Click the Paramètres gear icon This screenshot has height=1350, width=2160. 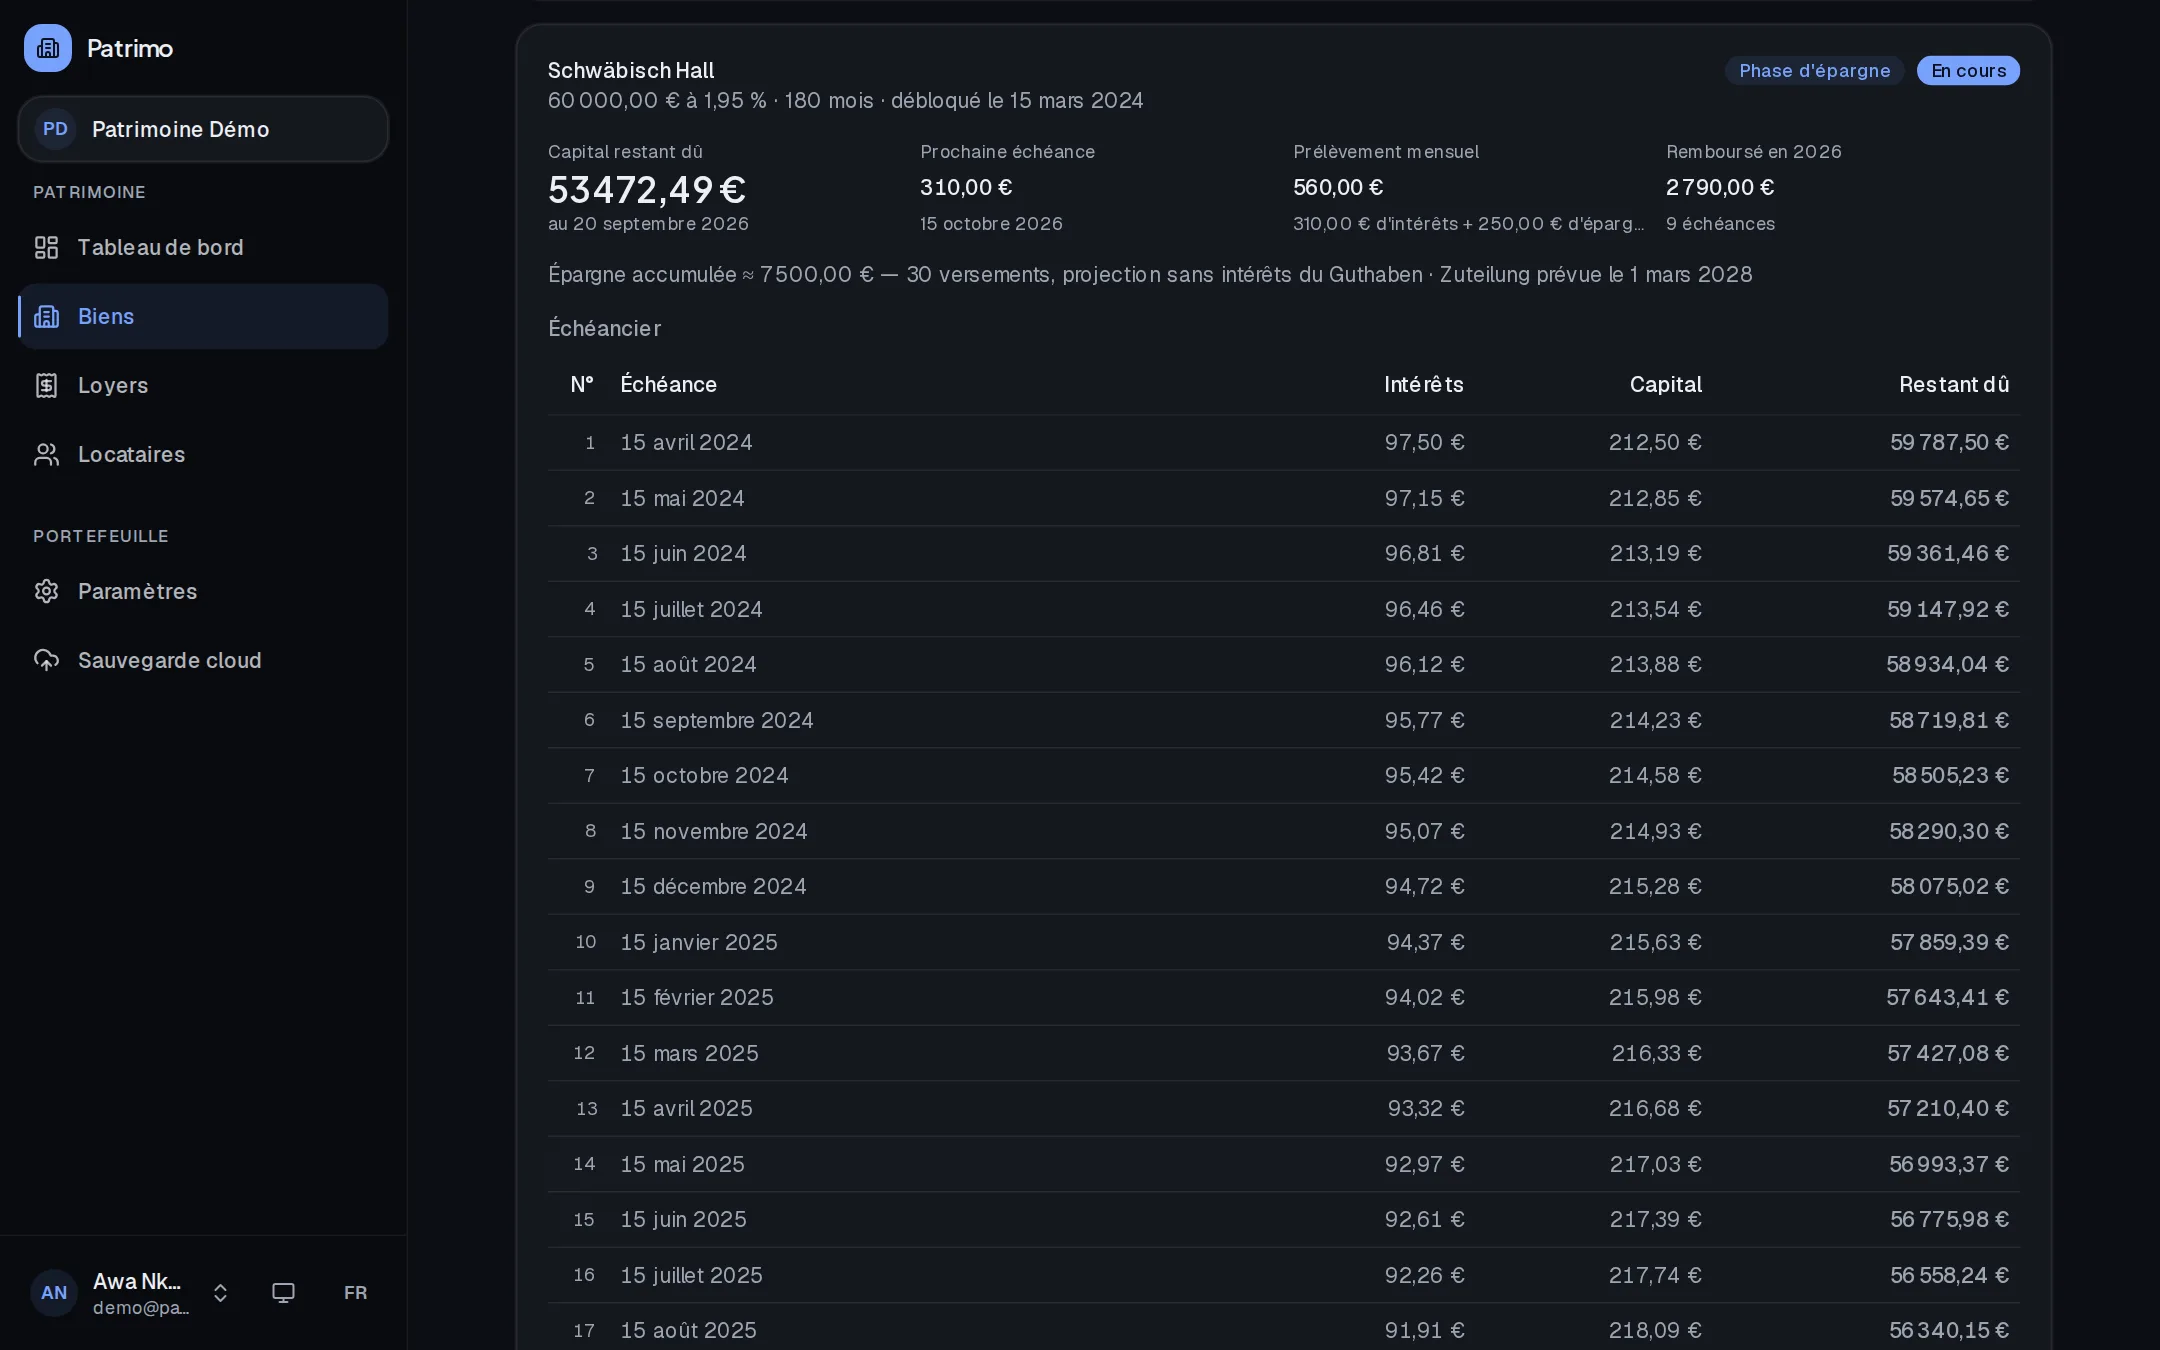click(x=46, y=591)
